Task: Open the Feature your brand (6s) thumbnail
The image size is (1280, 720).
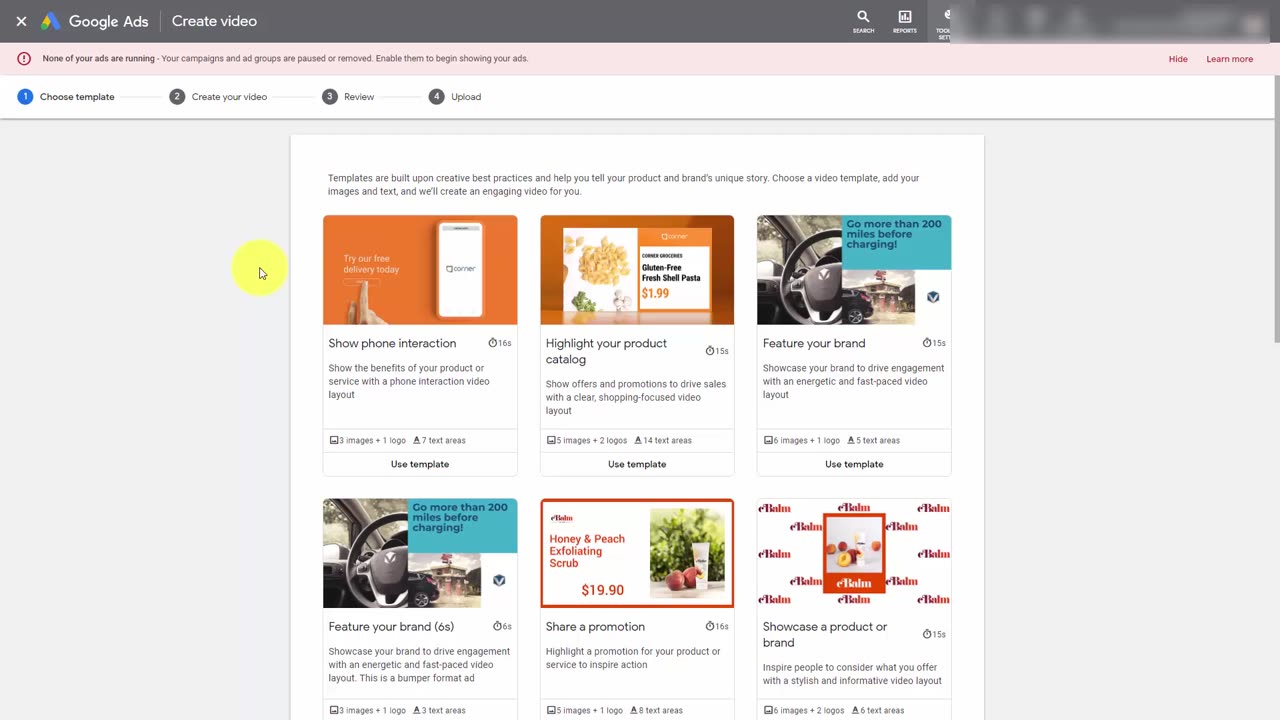Action: pyautogui.click(x=420, y=553)
